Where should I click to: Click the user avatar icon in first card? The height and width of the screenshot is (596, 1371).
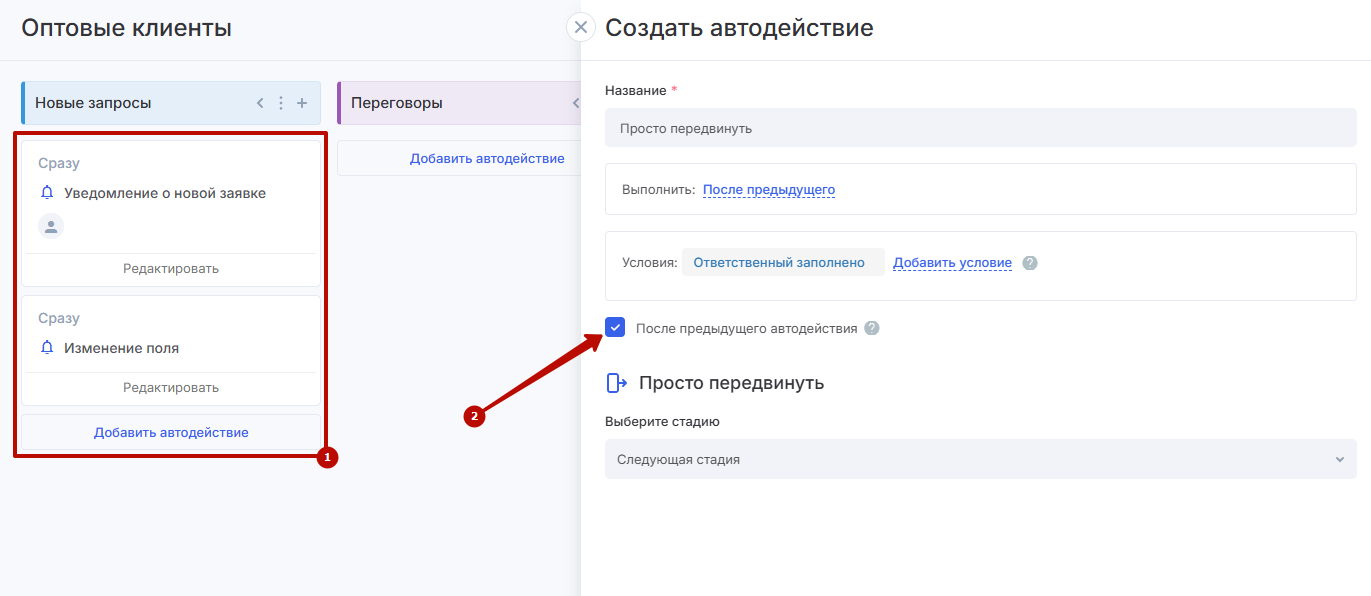point(51,226)
